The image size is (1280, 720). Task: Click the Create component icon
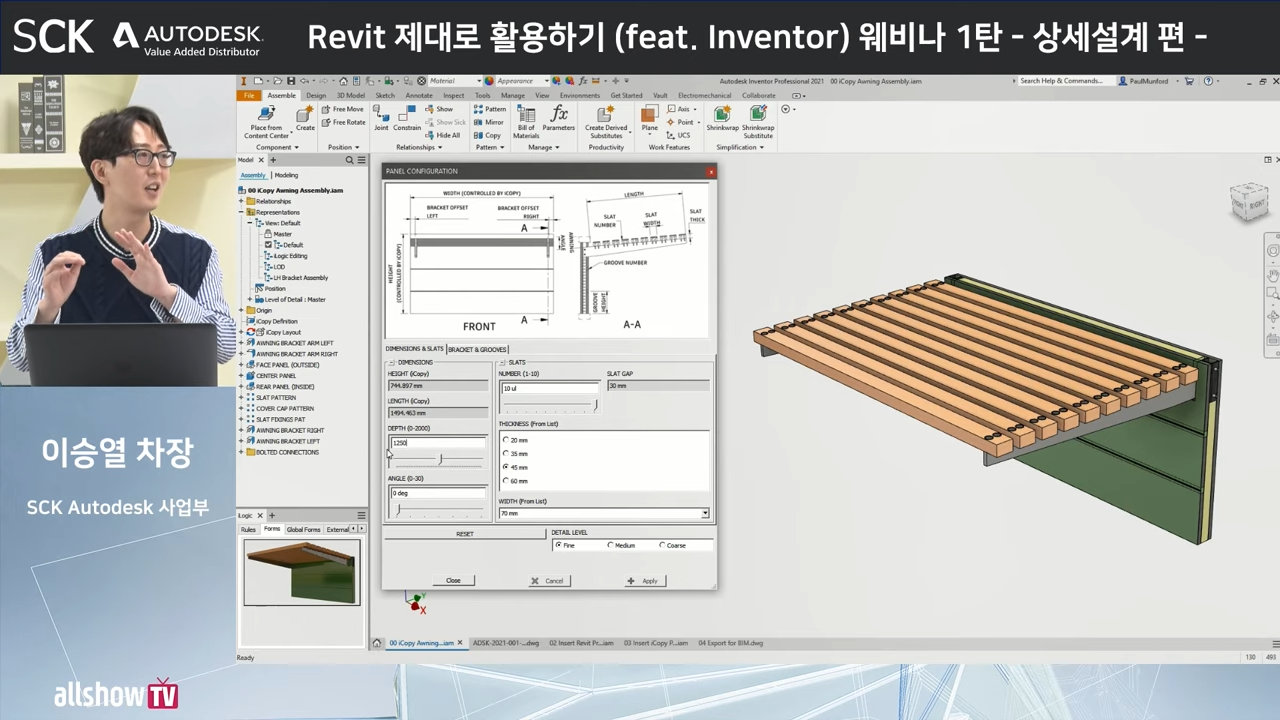click(x=305, y=115)
